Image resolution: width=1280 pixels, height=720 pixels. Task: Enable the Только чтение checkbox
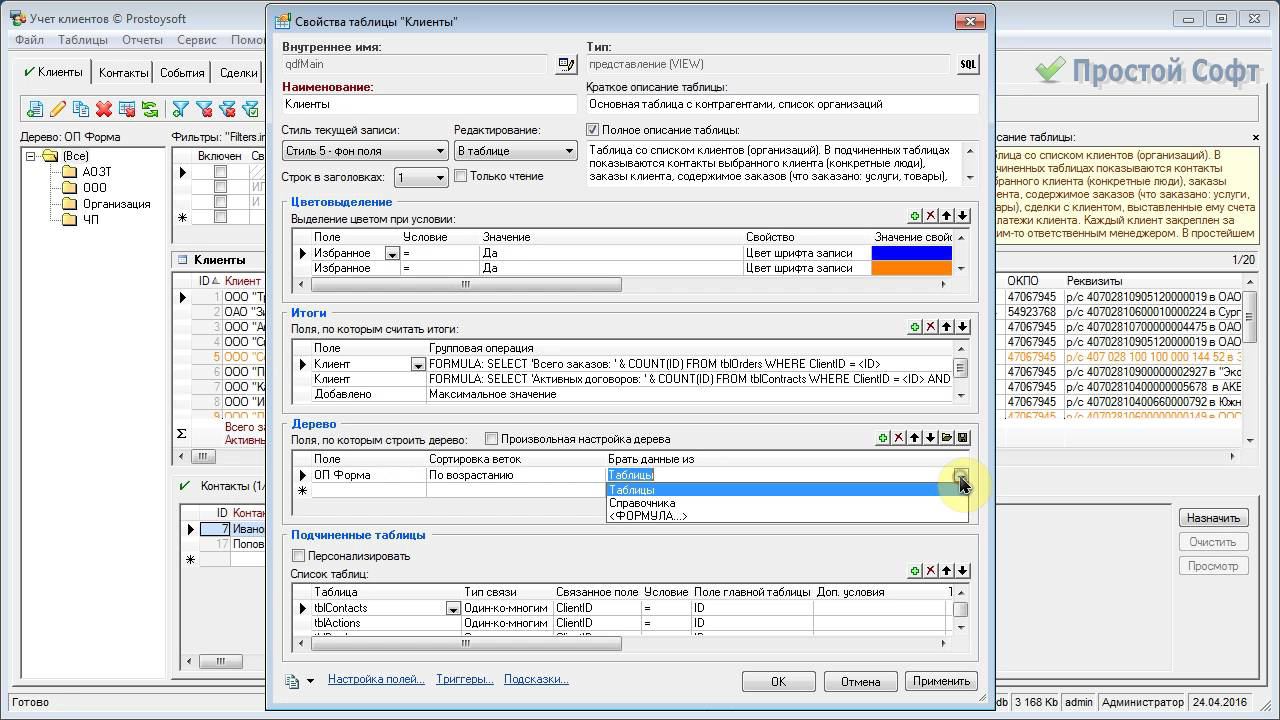pos(461,176)
